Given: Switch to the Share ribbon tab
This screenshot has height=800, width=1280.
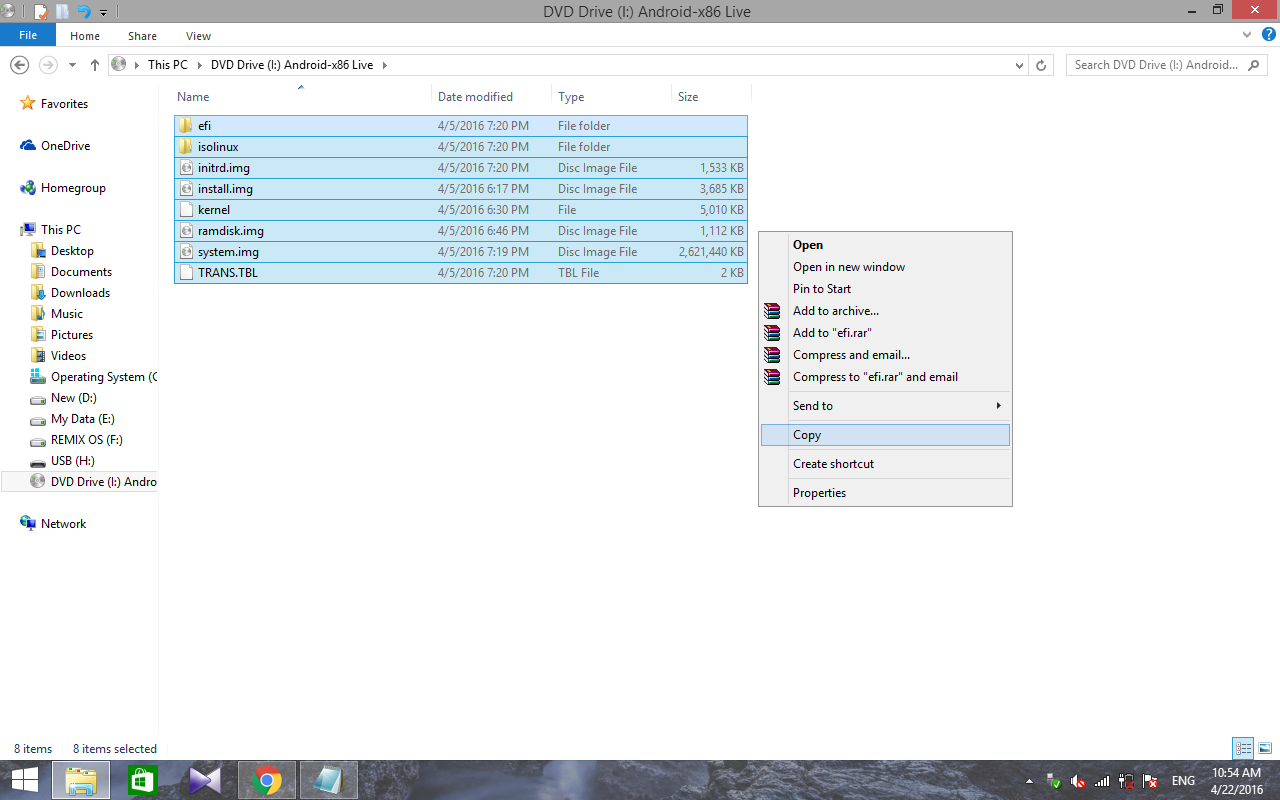Looking at the screenshot, I should (142, 36).
